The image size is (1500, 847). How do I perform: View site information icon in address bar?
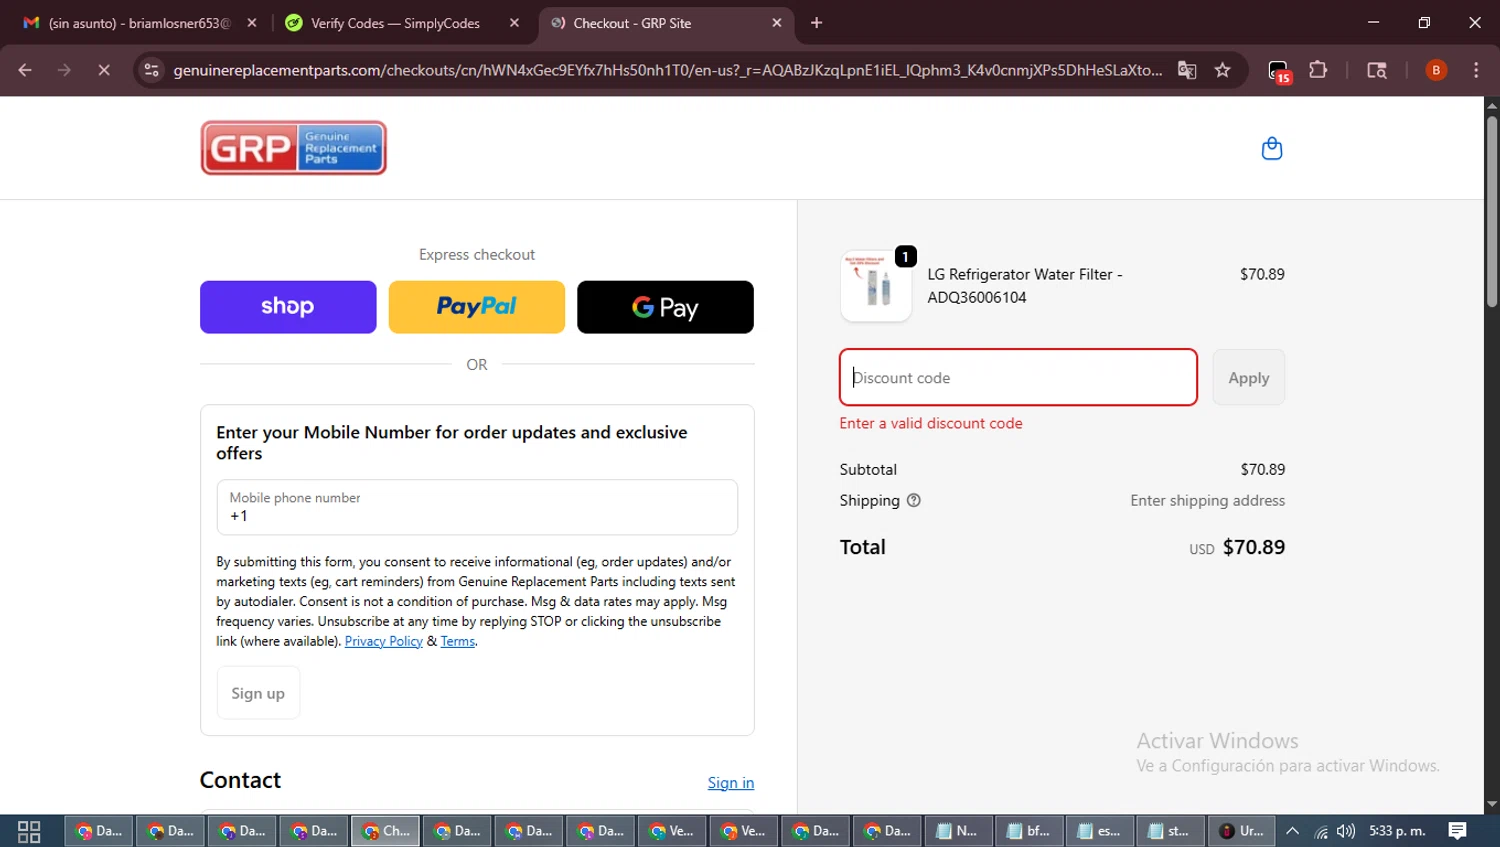pyautogui.click(x=151, y=70)
